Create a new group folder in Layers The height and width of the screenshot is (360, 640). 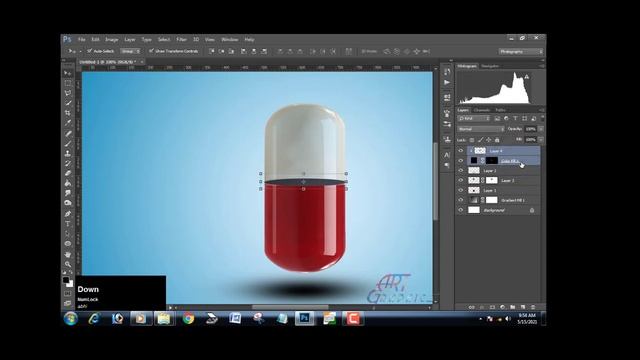(513, 307)
